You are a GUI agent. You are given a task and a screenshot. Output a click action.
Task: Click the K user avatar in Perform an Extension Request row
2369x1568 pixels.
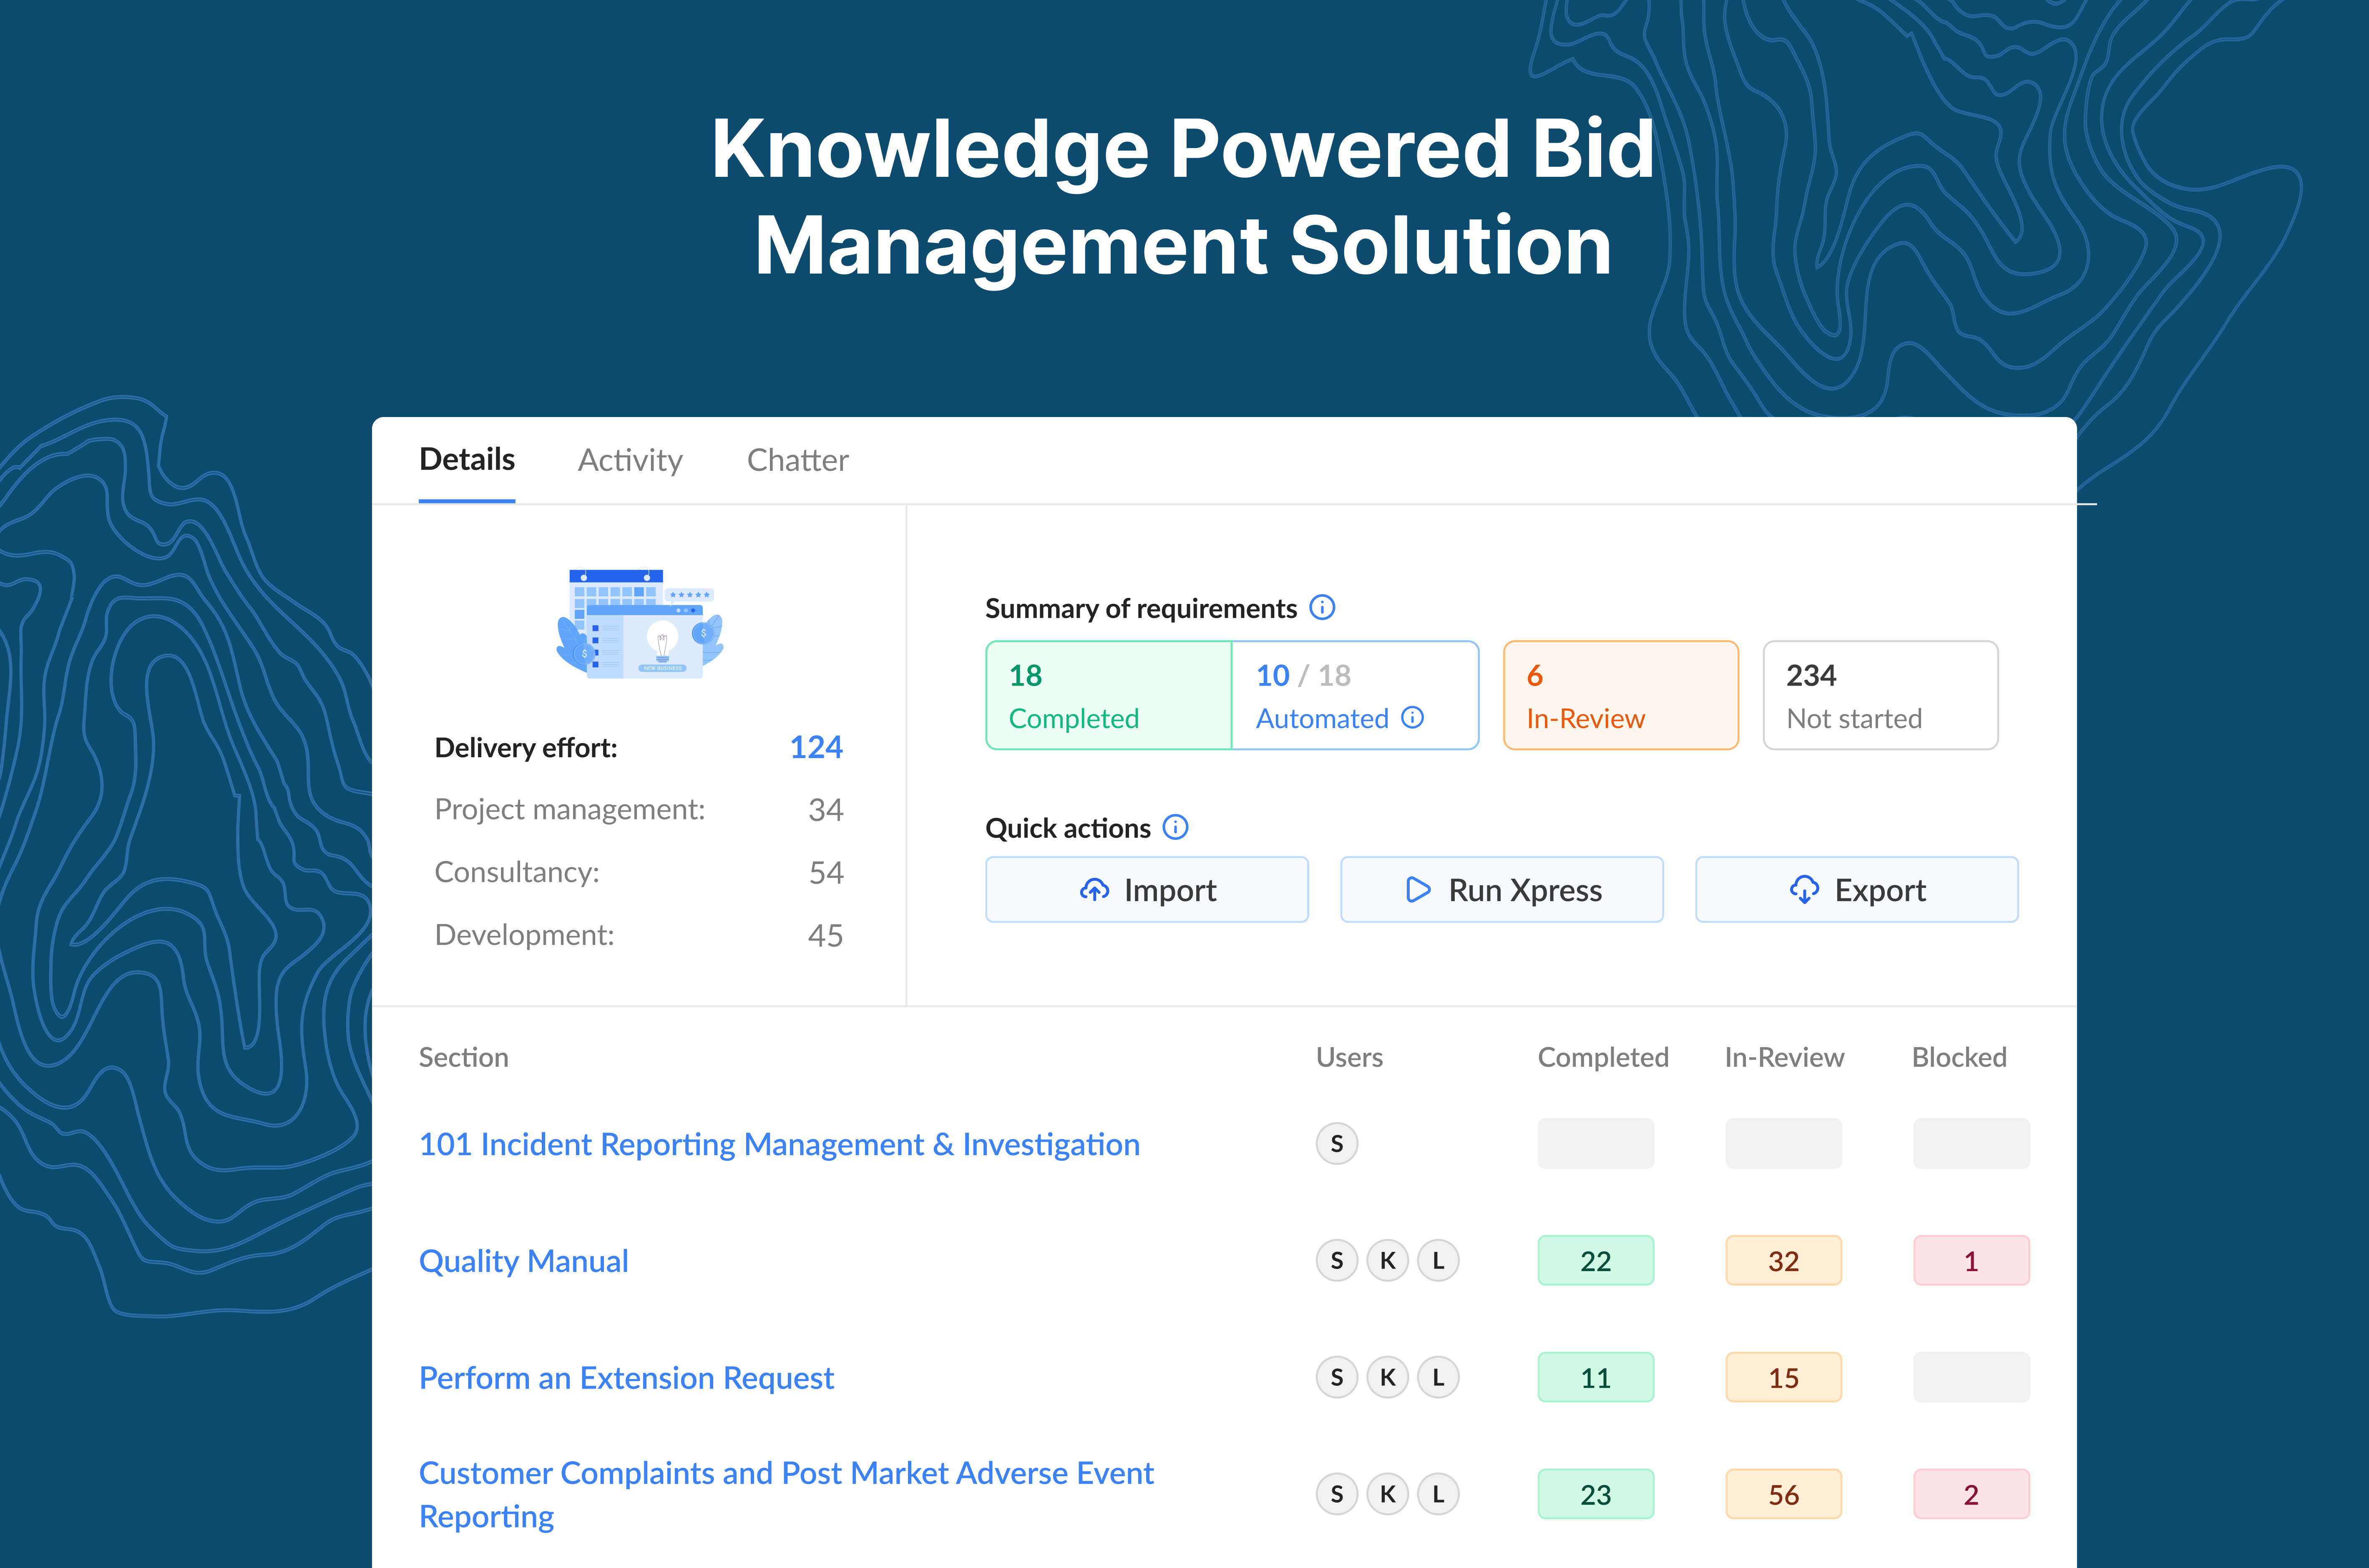point(1387,1378)
